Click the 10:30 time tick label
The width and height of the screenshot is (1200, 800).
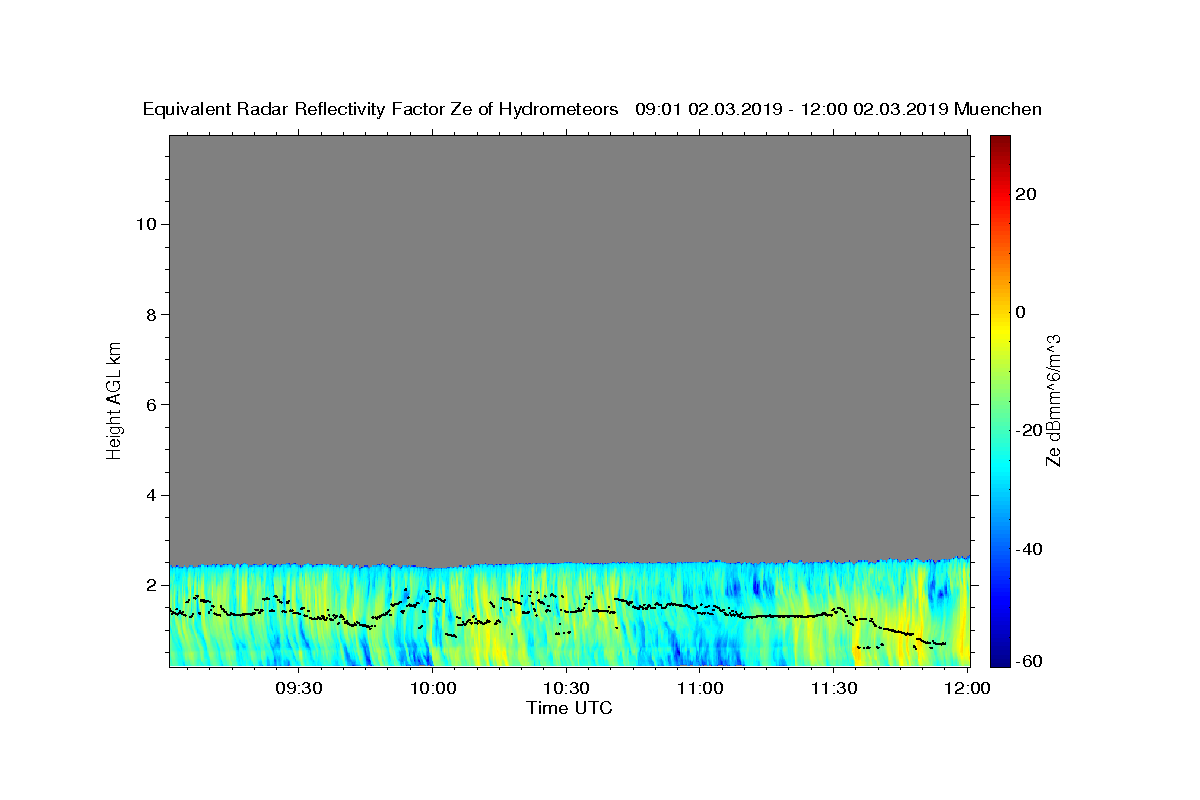pyautogui.click(x=566, y=688)
